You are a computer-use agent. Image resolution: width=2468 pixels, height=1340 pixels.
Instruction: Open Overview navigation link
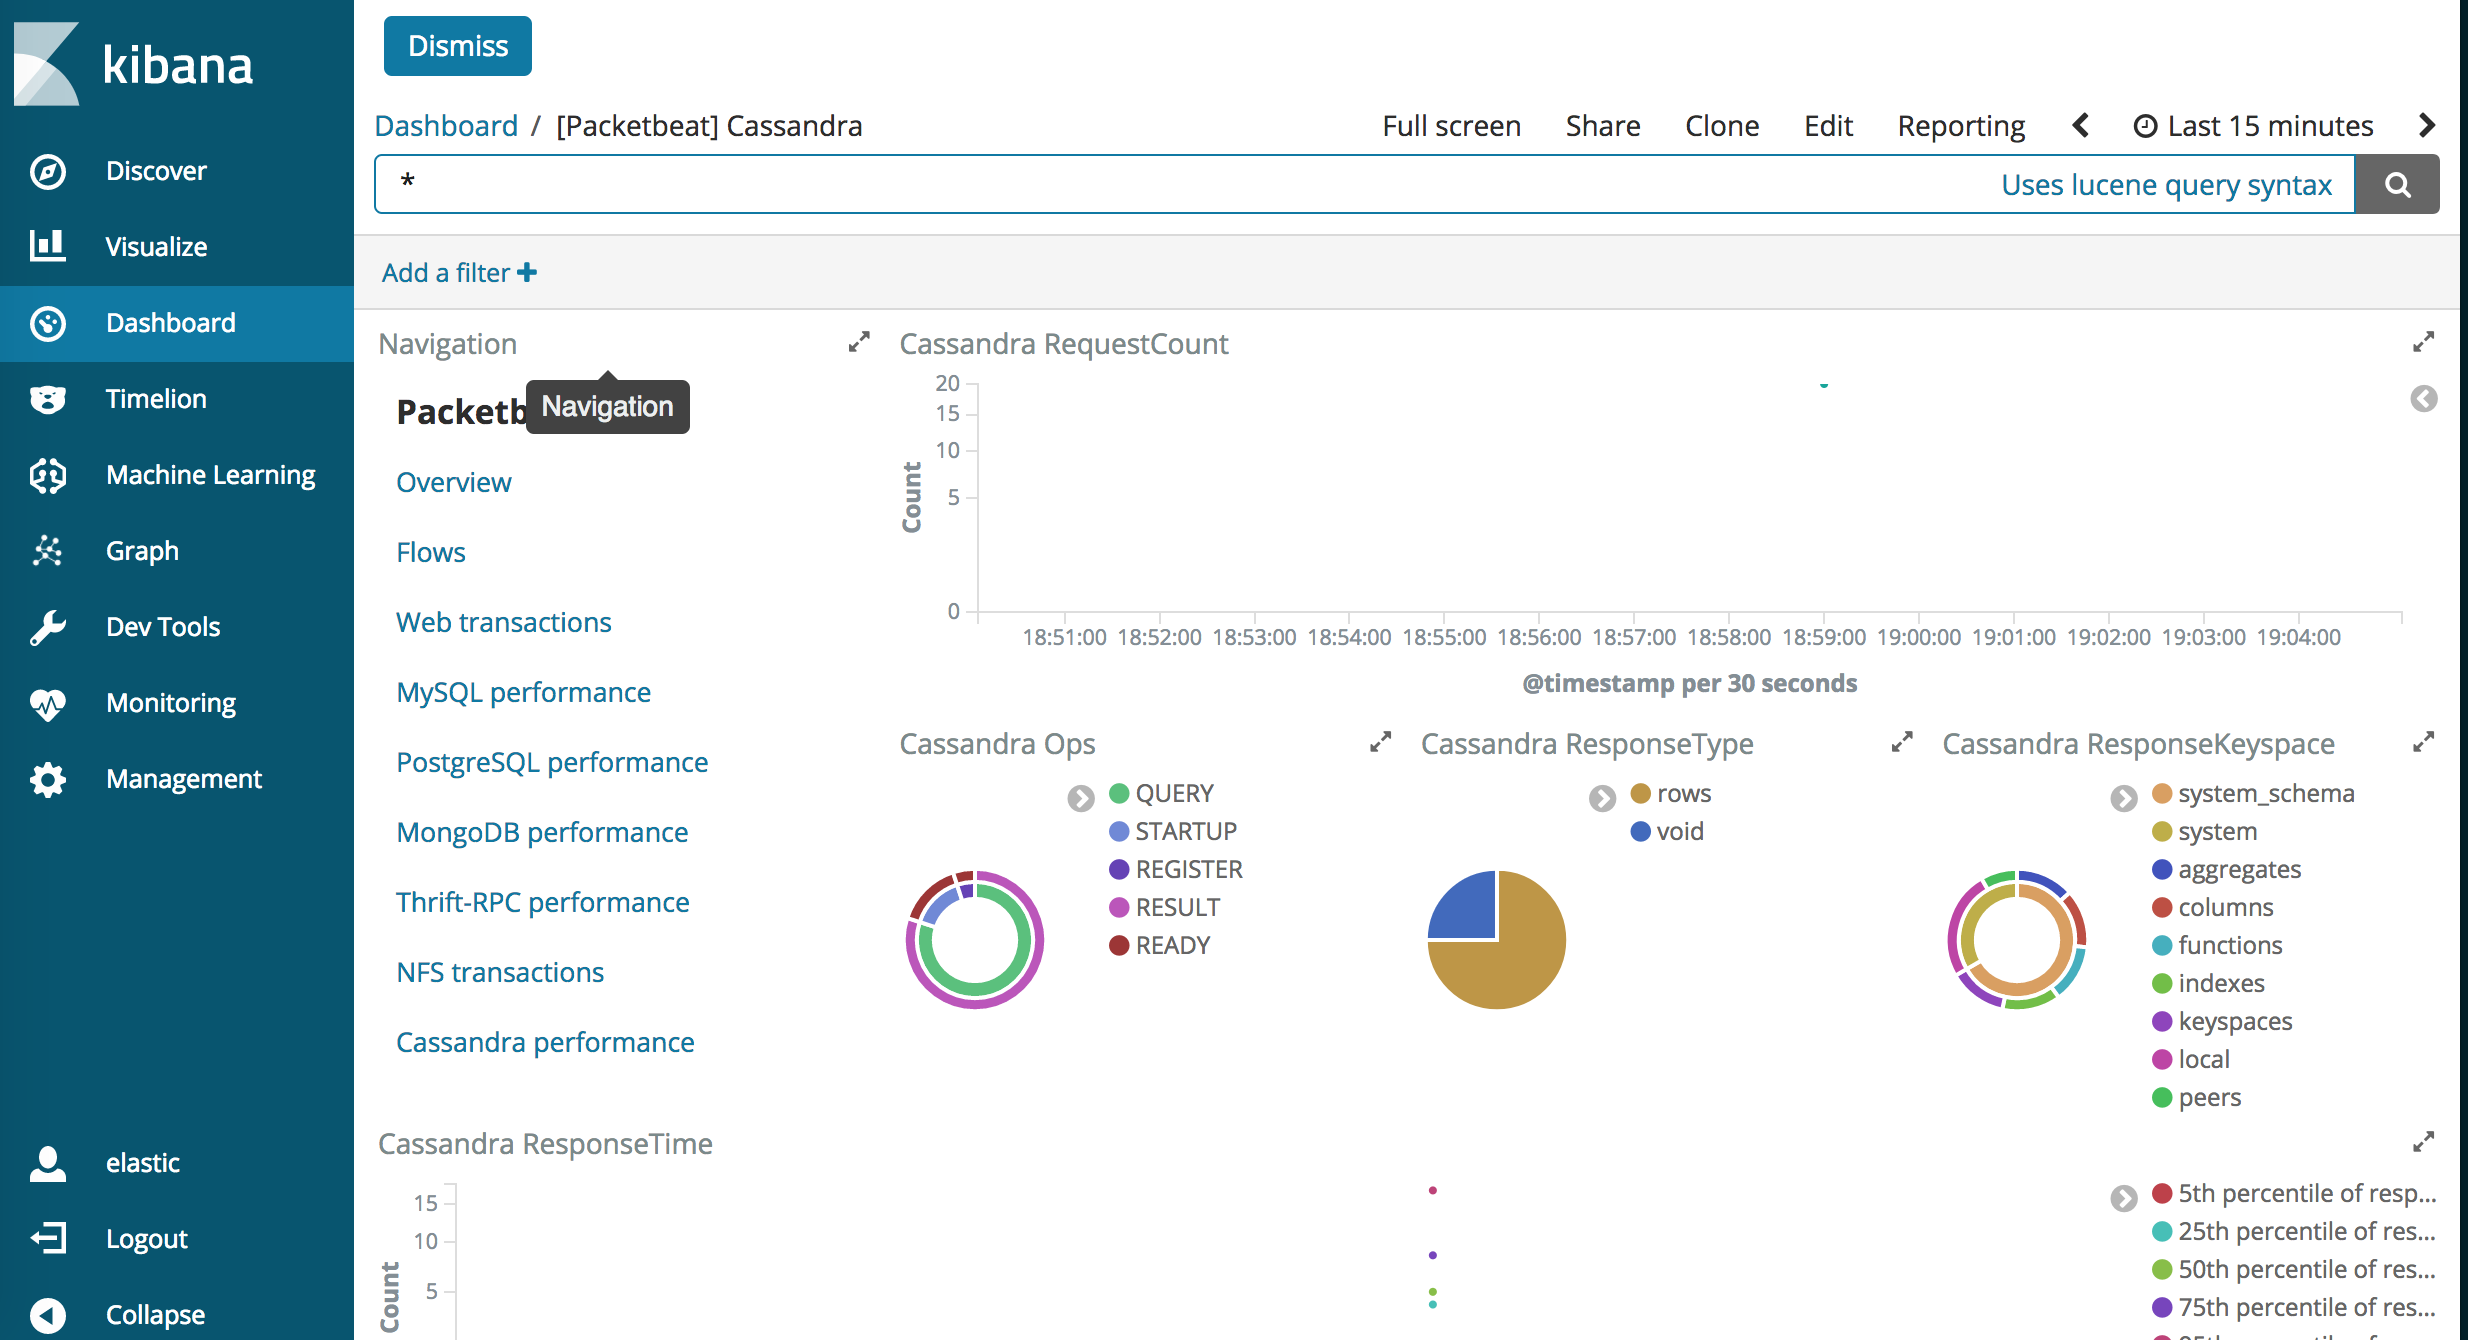[x=454, y=482]
